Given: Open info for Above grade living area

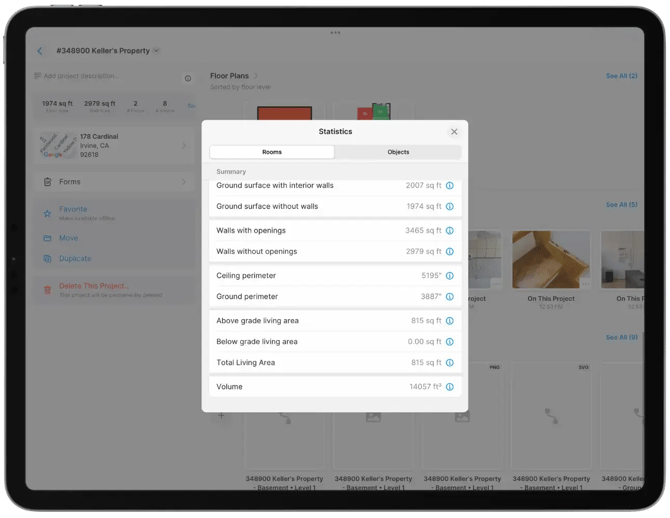Looking at the screenshot, I should (449, 321).
